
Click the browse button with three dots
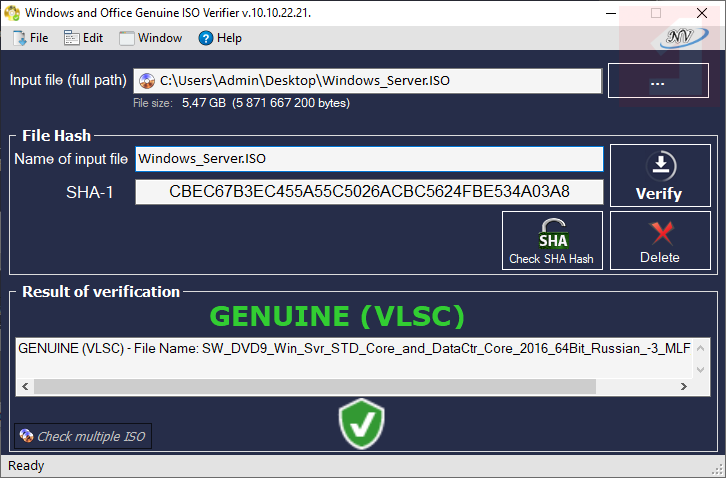click(658, 81)
